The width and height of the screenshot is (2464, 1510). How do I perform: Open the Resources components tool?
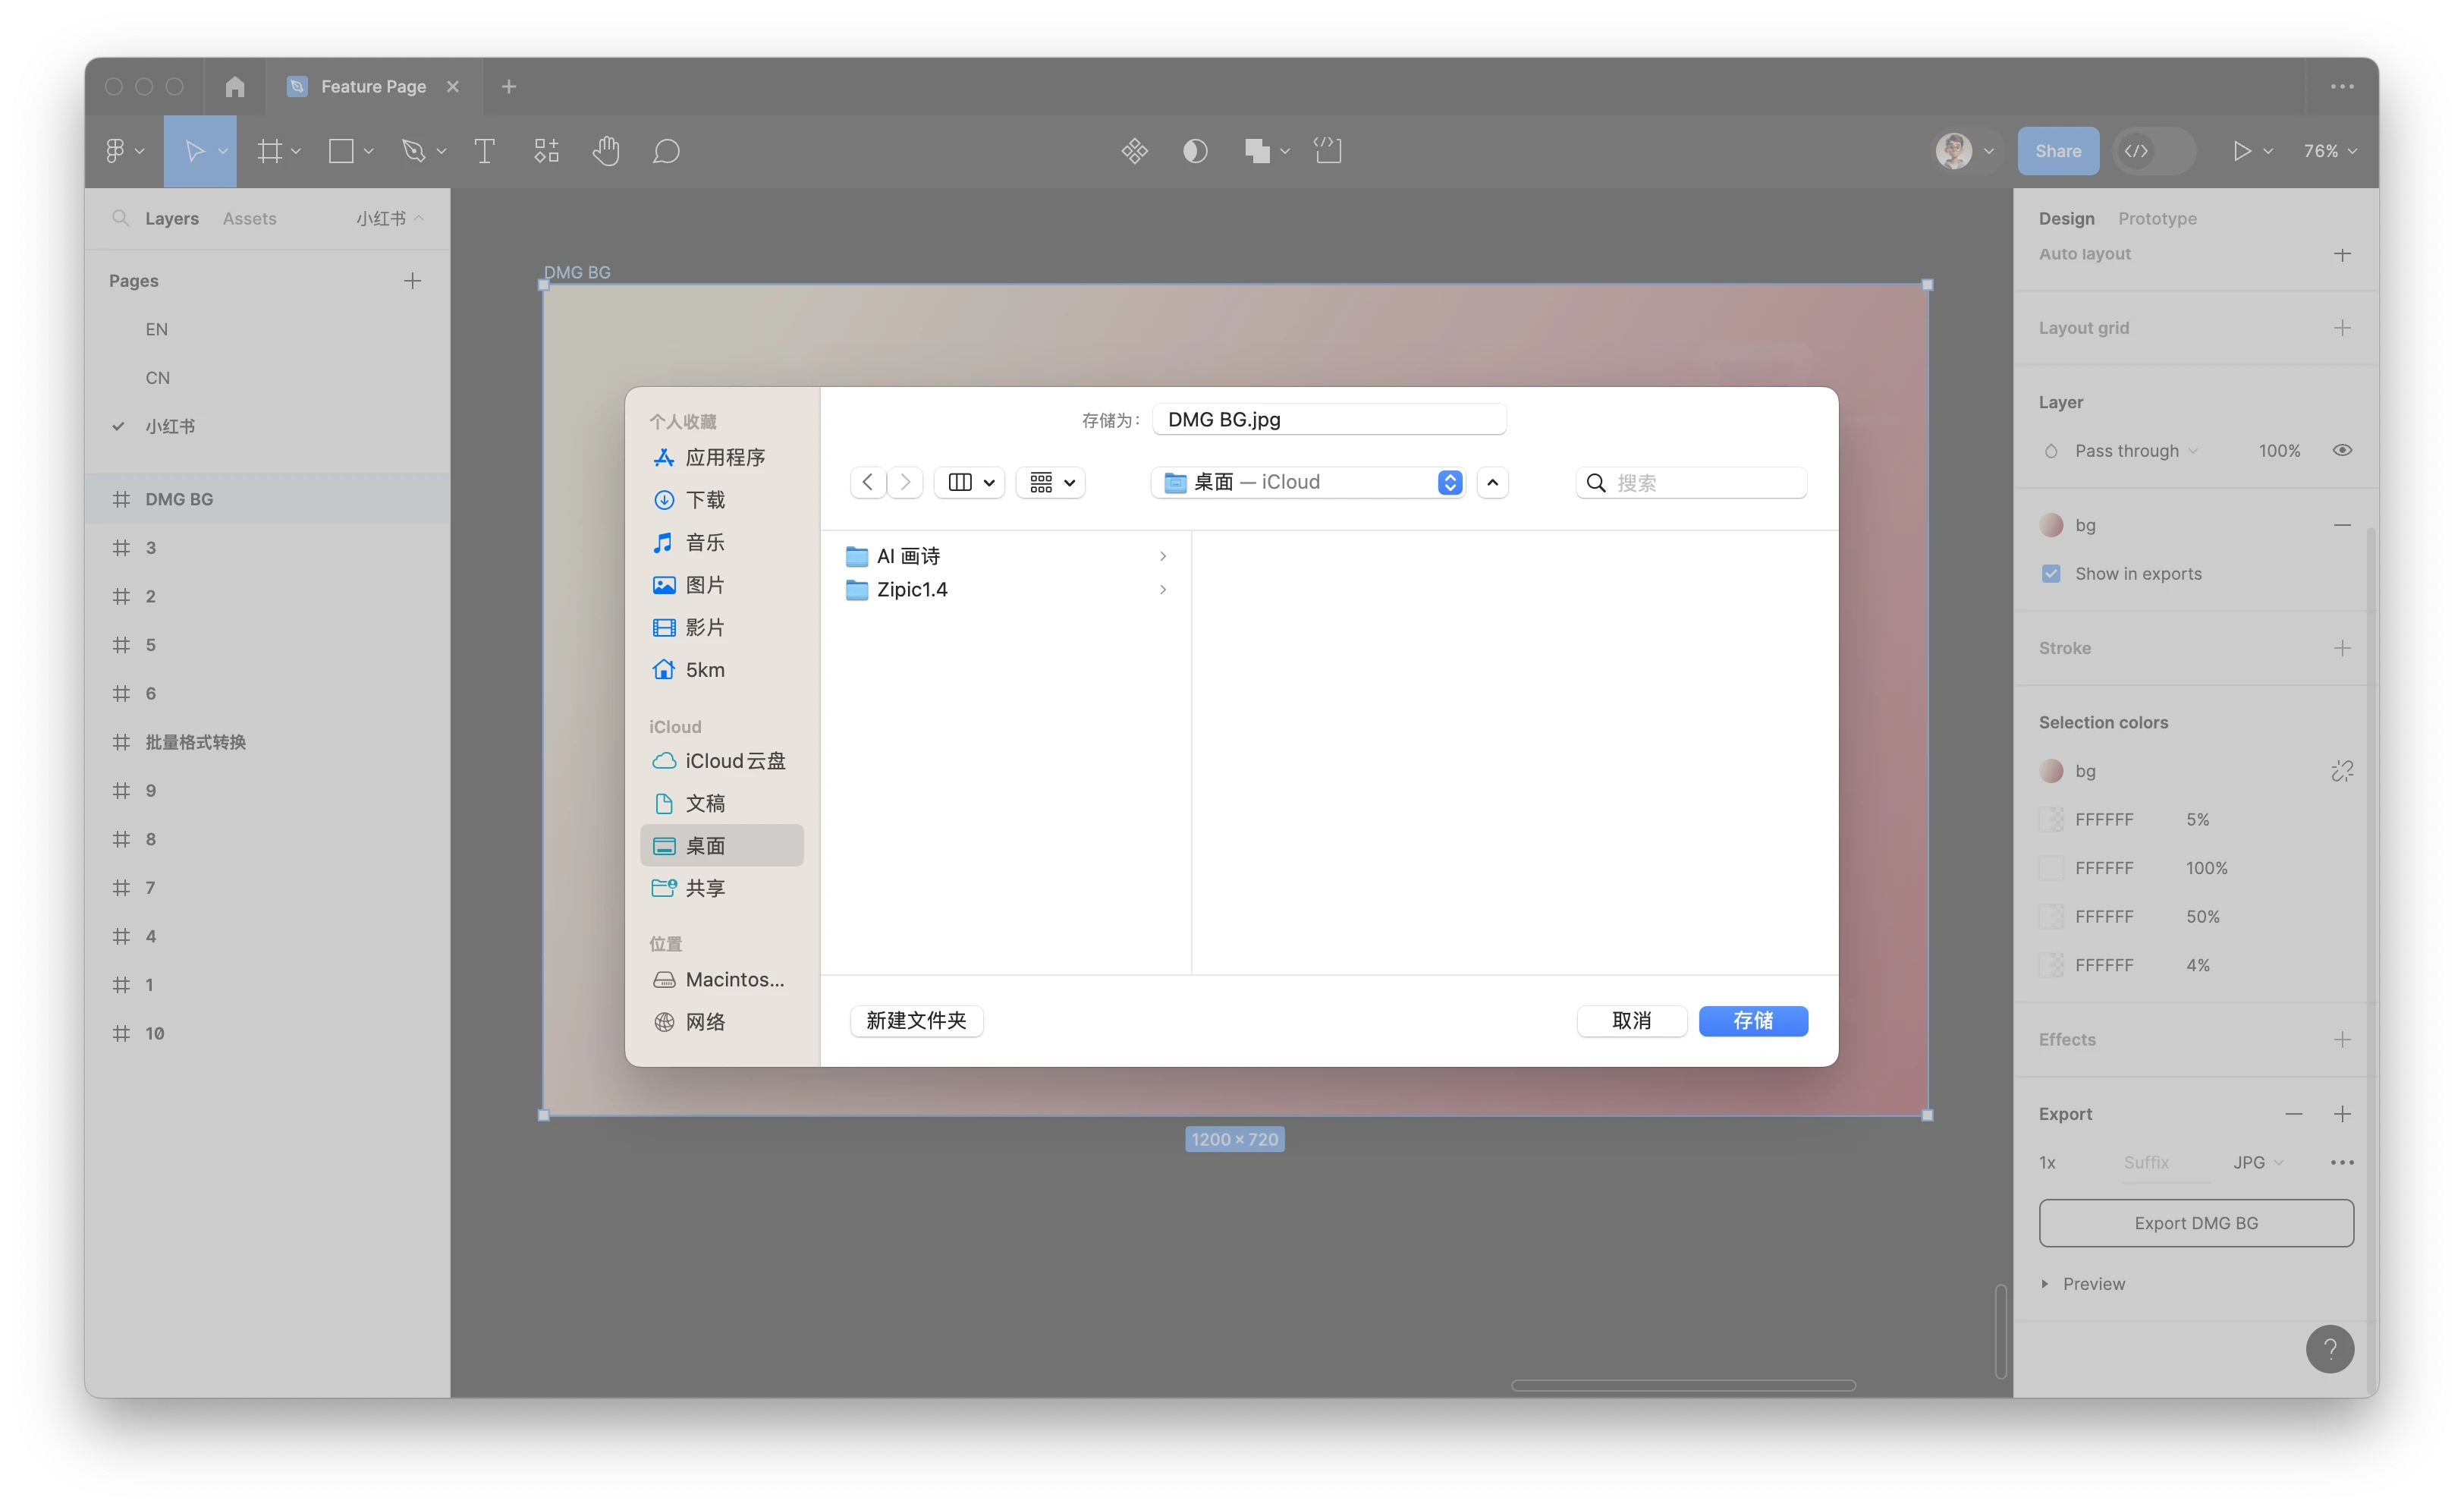(x=546, y=151)
